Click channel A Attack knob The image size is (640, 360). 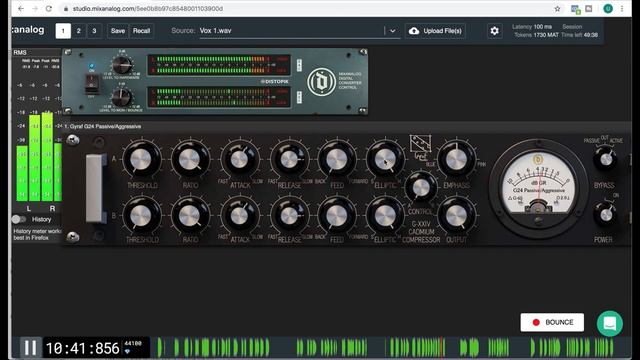tap(240, 159)
